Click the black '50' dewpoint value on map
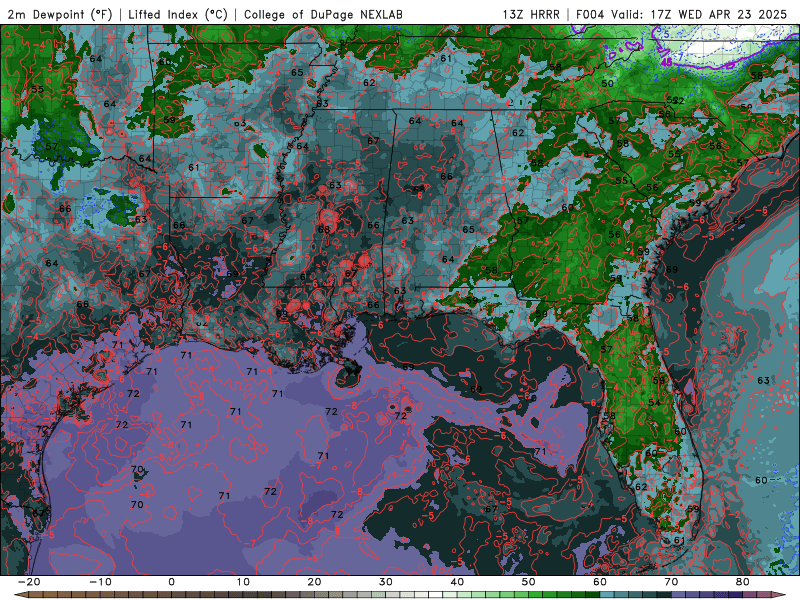This screenshot has width=800, height=600. 607,84
